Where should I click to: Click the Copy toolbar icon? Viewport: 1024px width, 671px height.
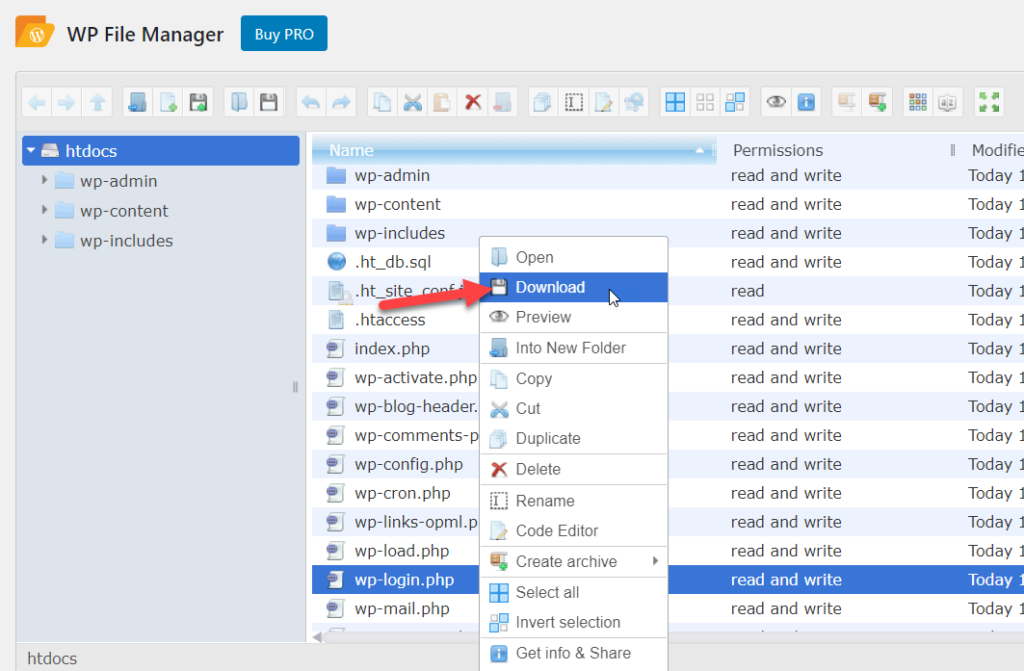[382, 103]
